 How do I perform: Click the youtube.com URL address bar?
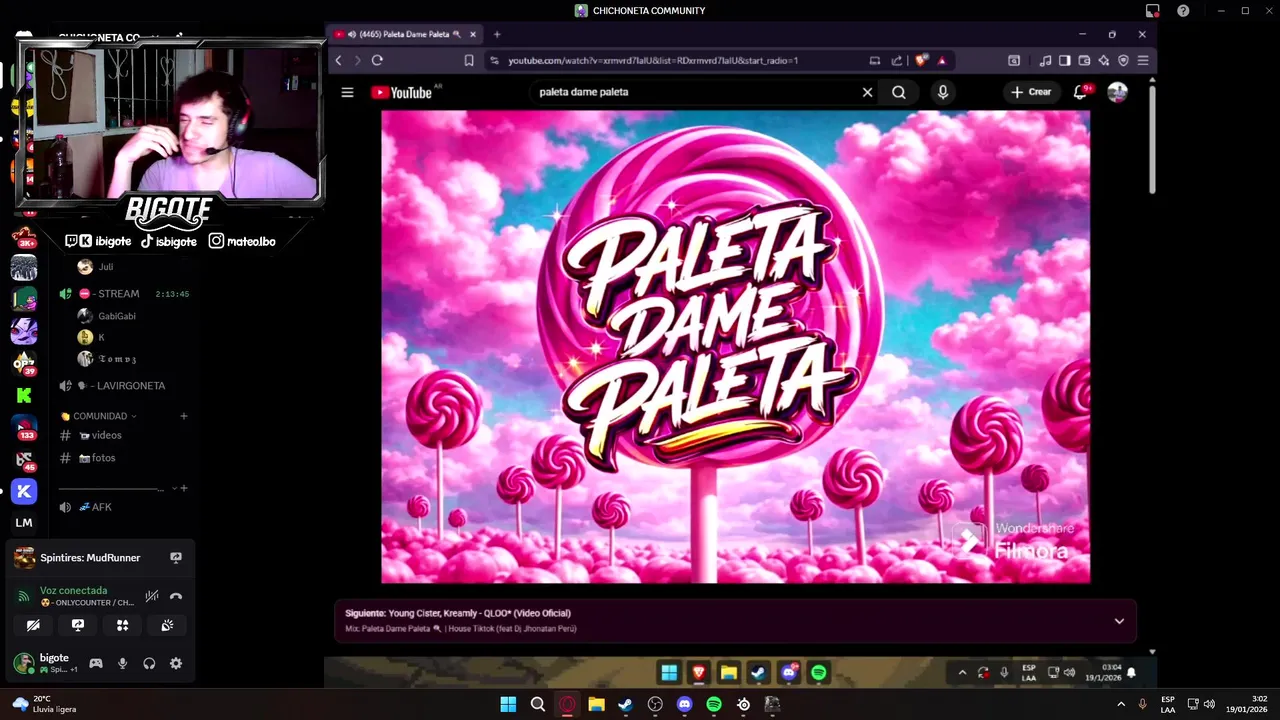point(652,60)
